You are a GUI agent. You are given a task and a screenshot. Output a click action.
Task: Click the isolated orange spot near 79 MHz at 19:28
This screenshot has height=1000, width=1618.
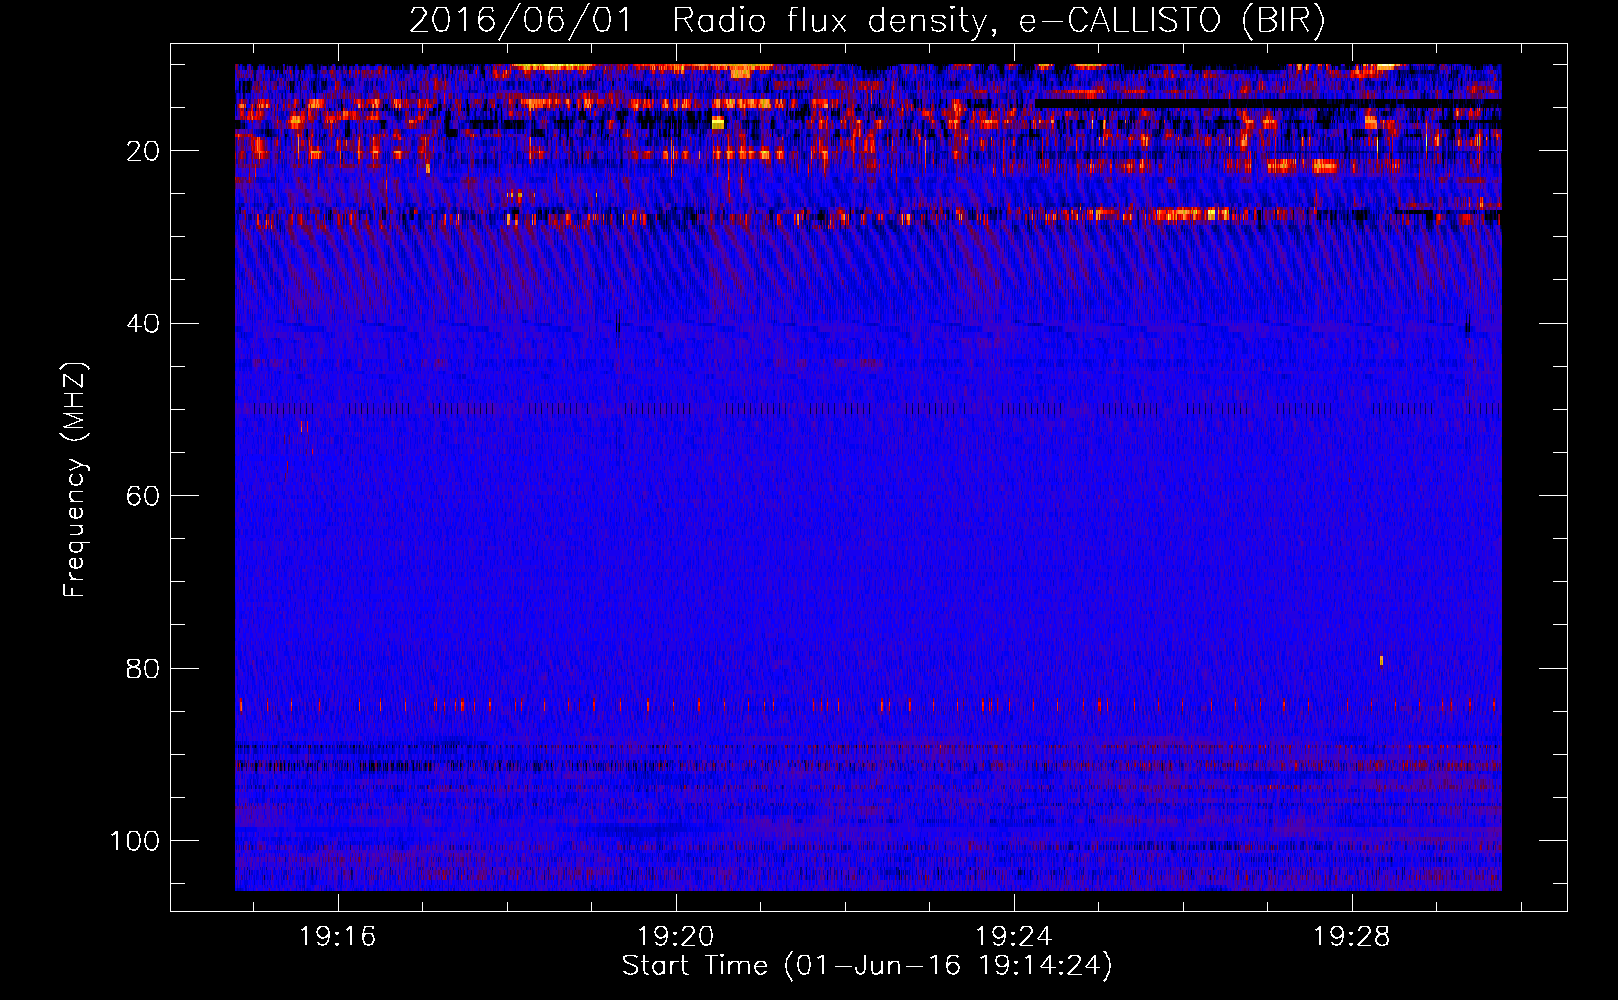[1381, 660]
